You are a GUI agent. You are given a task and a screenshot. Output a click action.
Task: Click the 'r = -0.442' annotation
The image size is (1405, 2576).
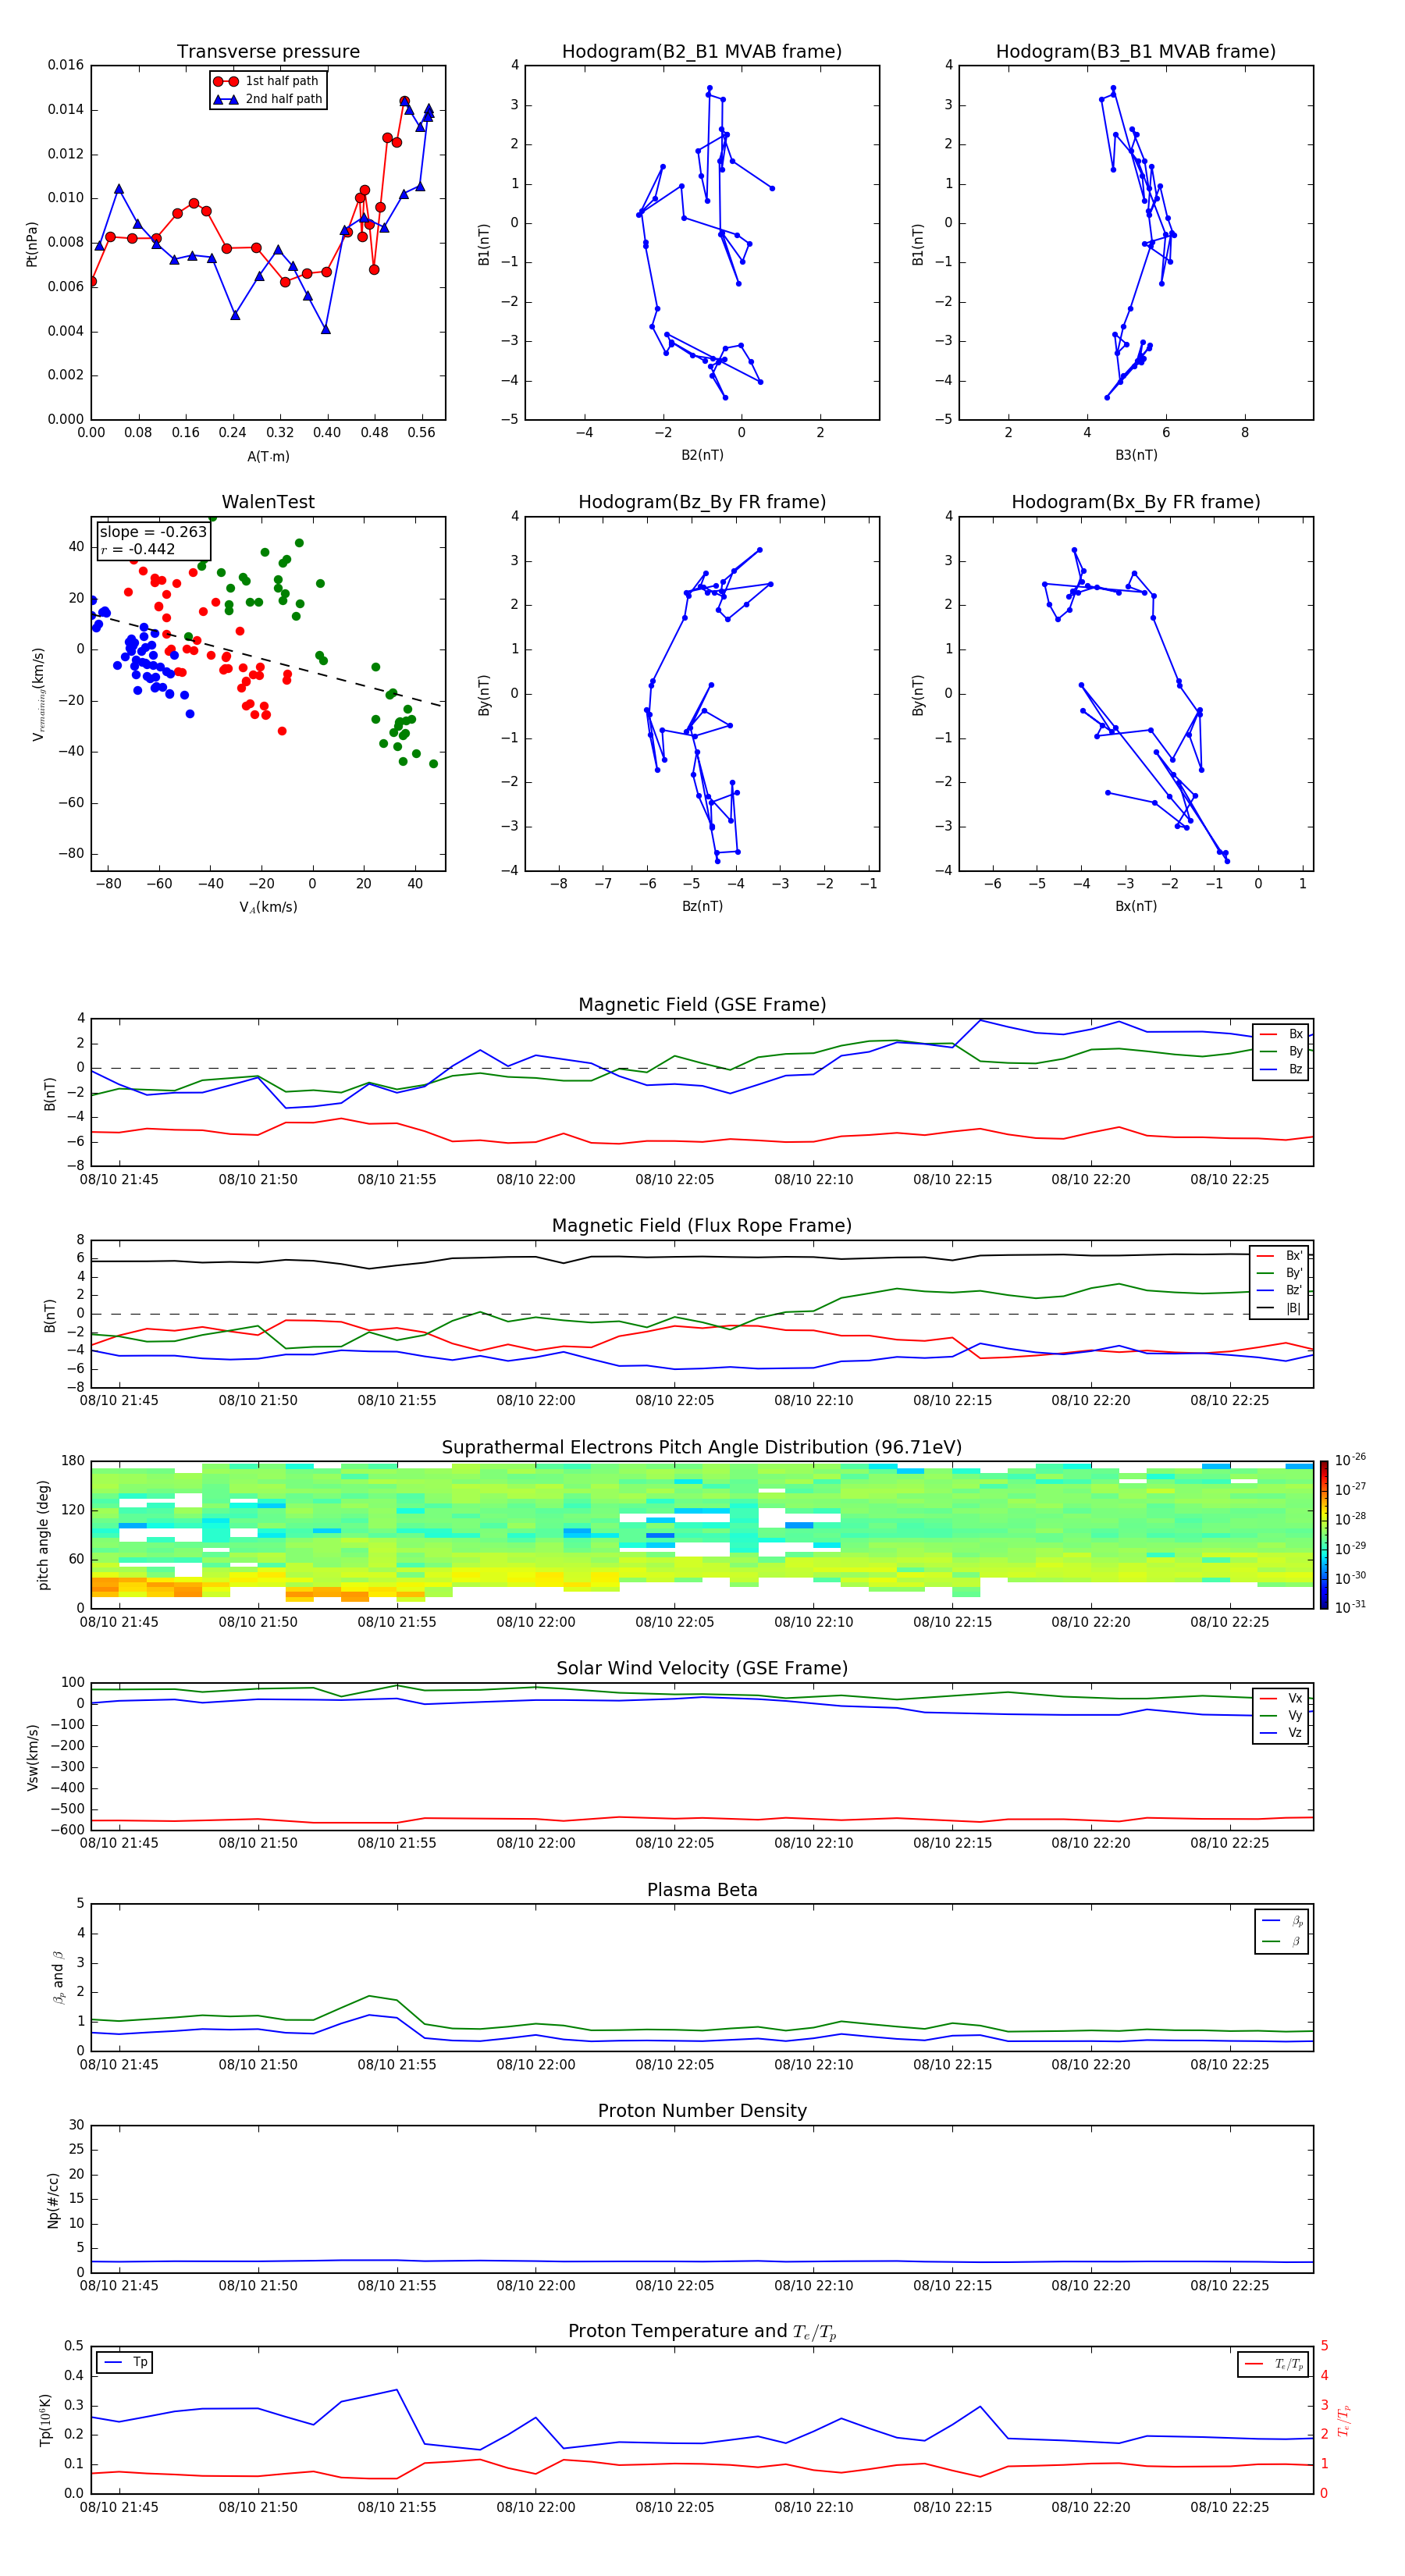click(x=137, y=549)
